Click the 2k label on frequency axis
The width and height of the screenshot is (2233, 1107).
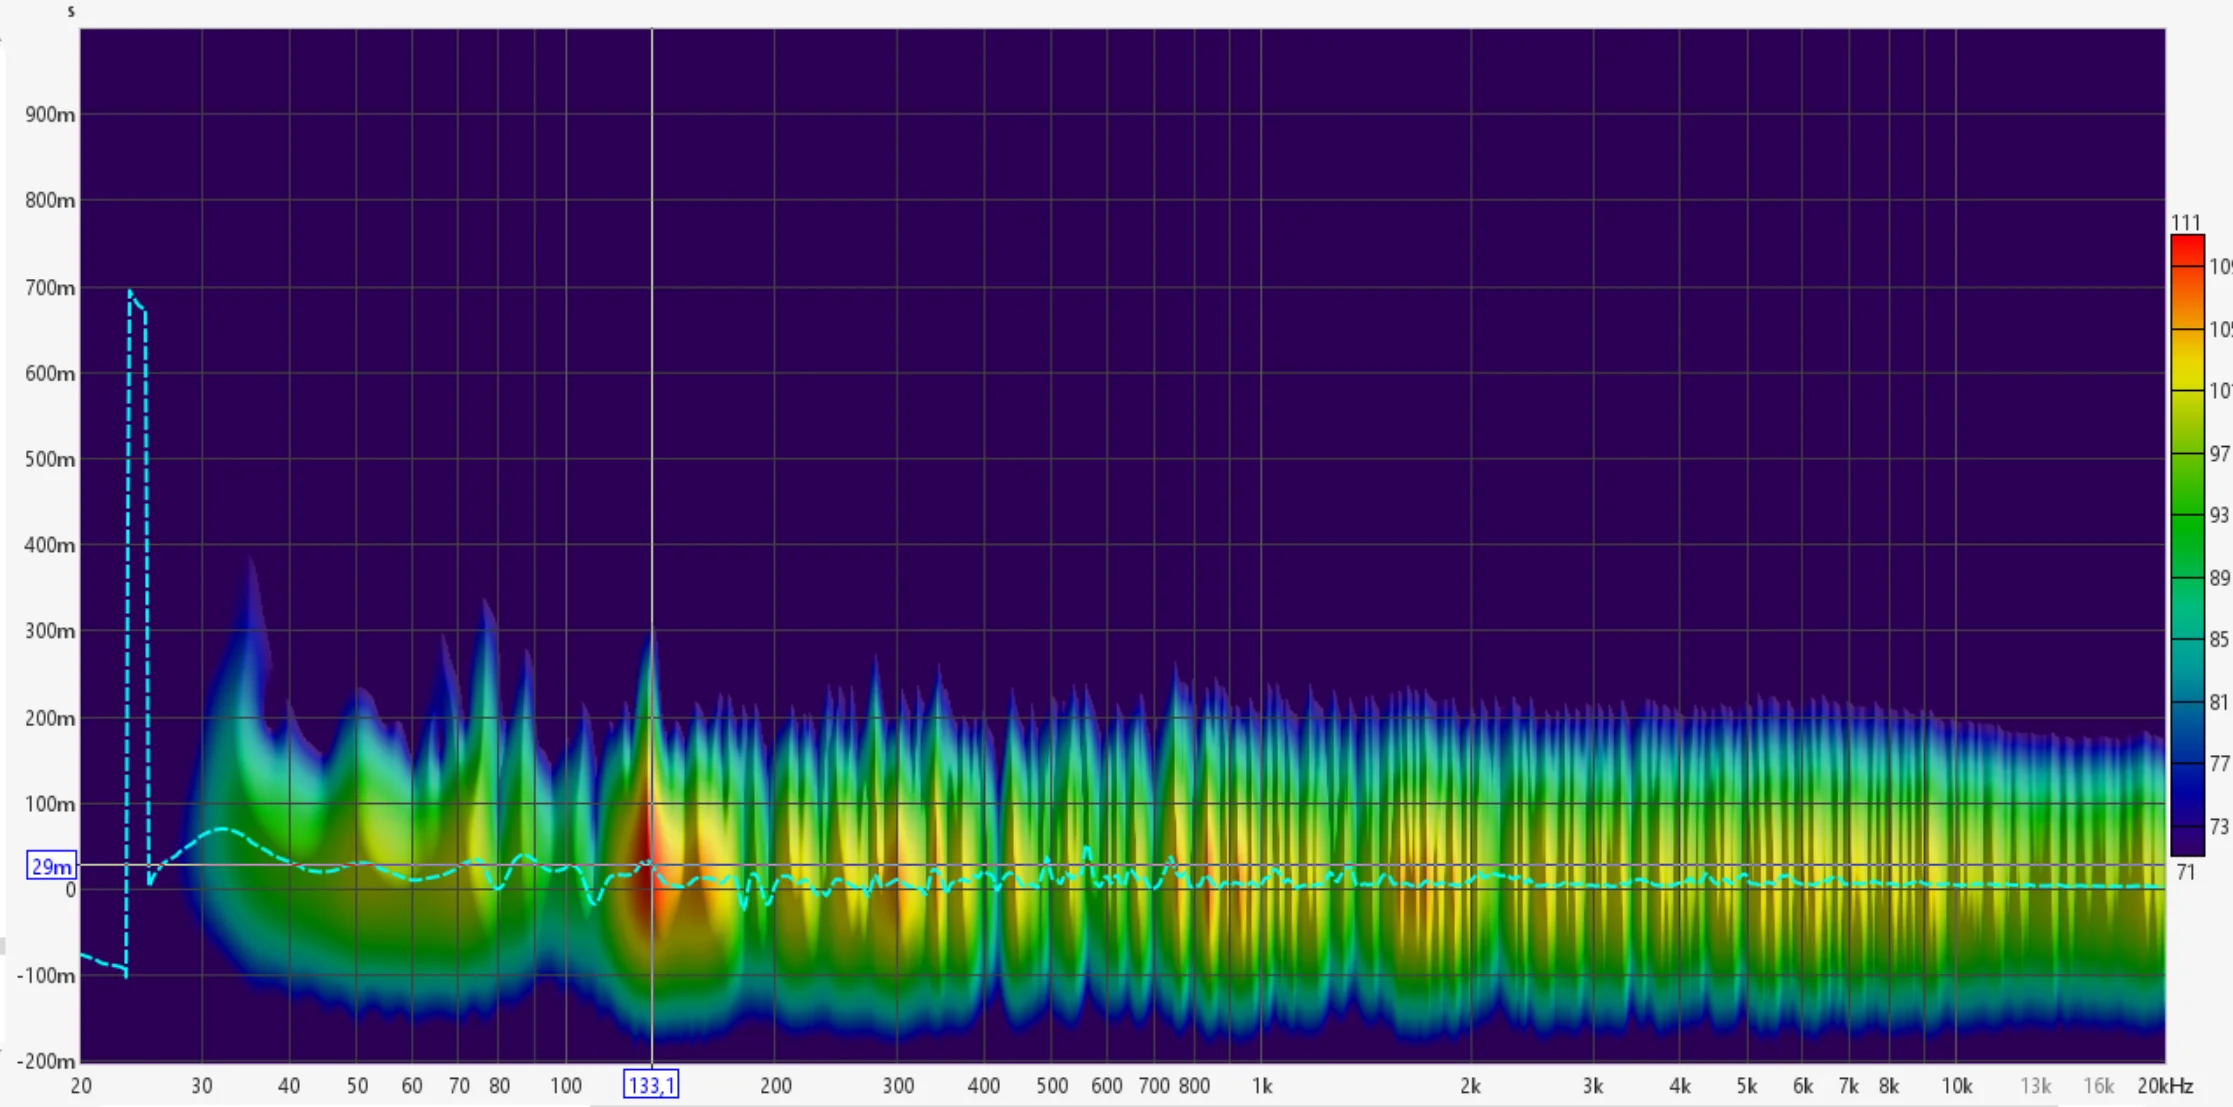click(x=1470, y=1086)
